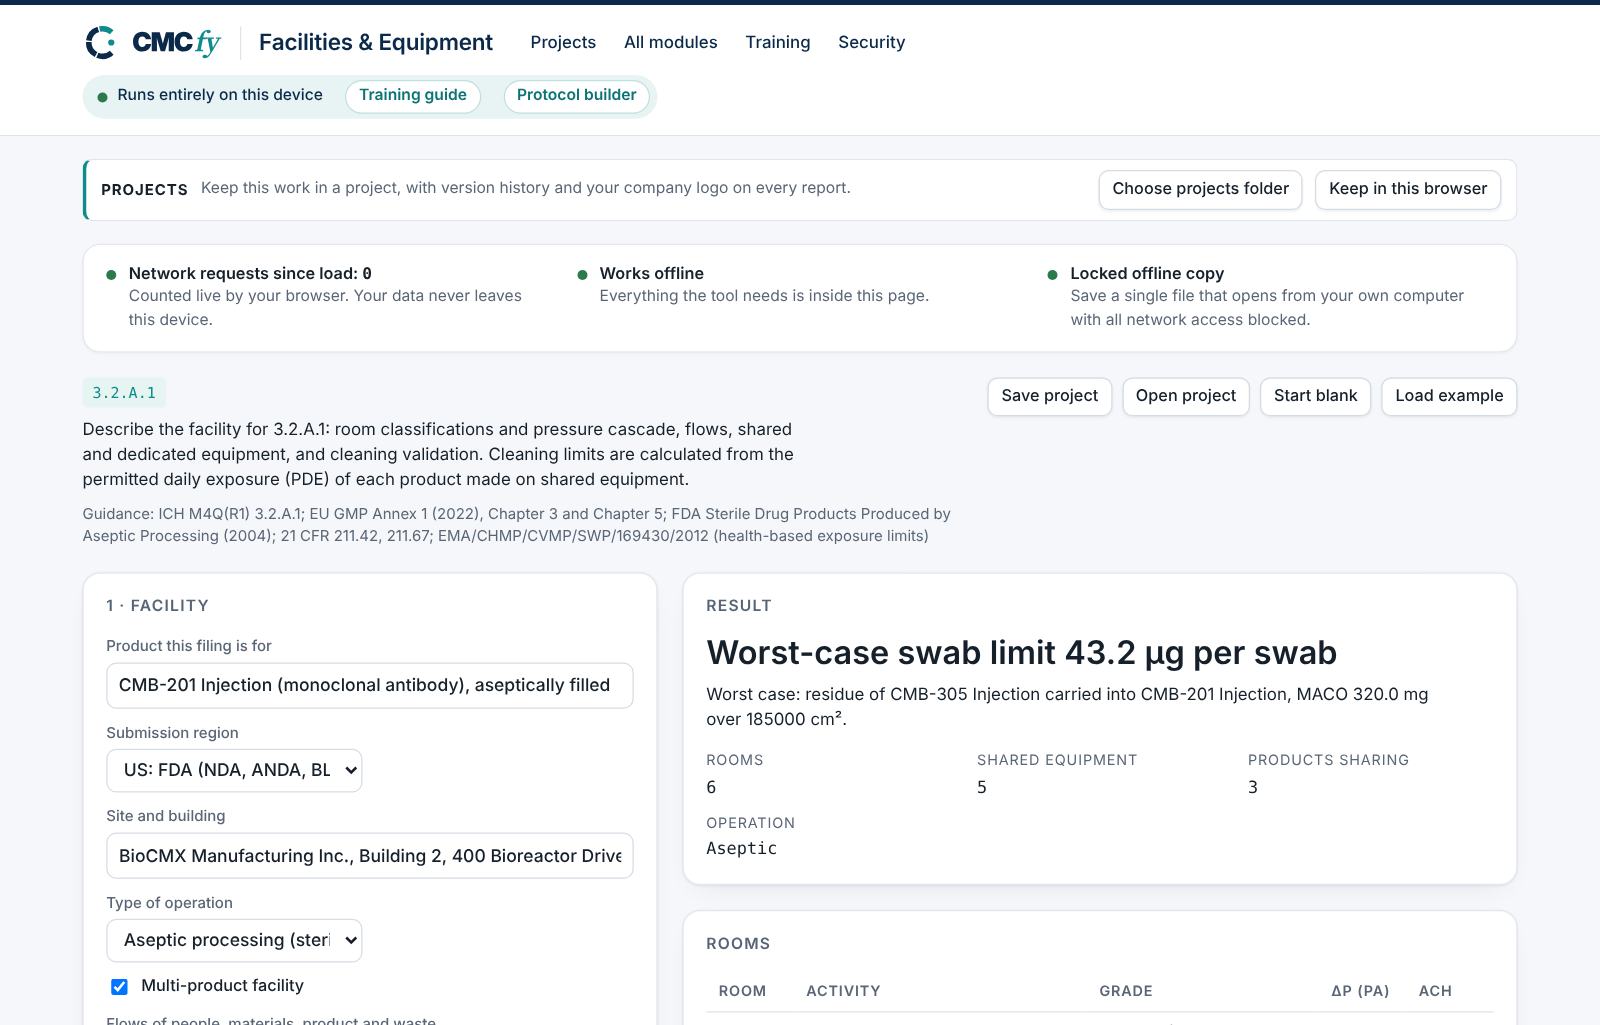Go to the Training nav item
This screenshot has width=1600, height=1025.
pos(778,42)
